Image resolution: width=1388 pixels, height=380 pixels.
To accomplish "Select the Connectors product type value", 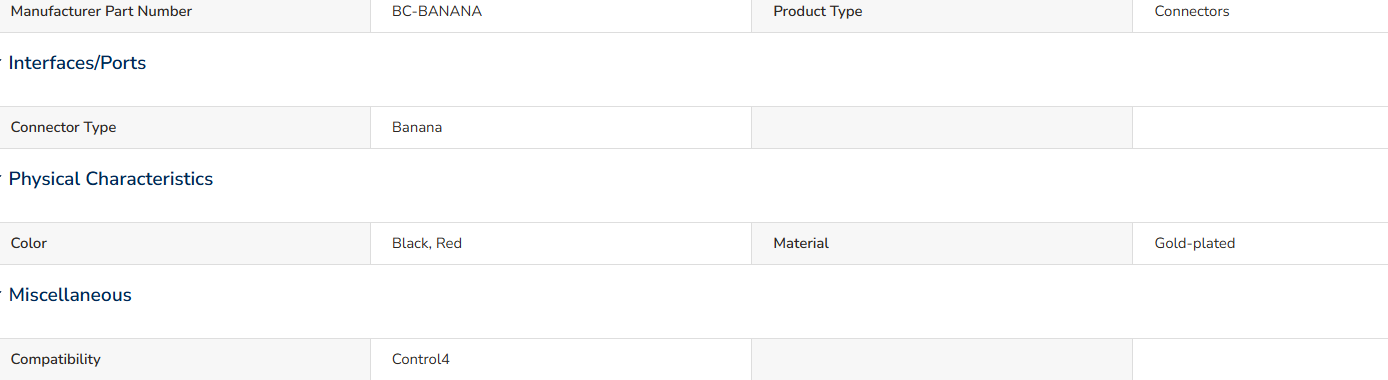I will tap(1192, 12).
